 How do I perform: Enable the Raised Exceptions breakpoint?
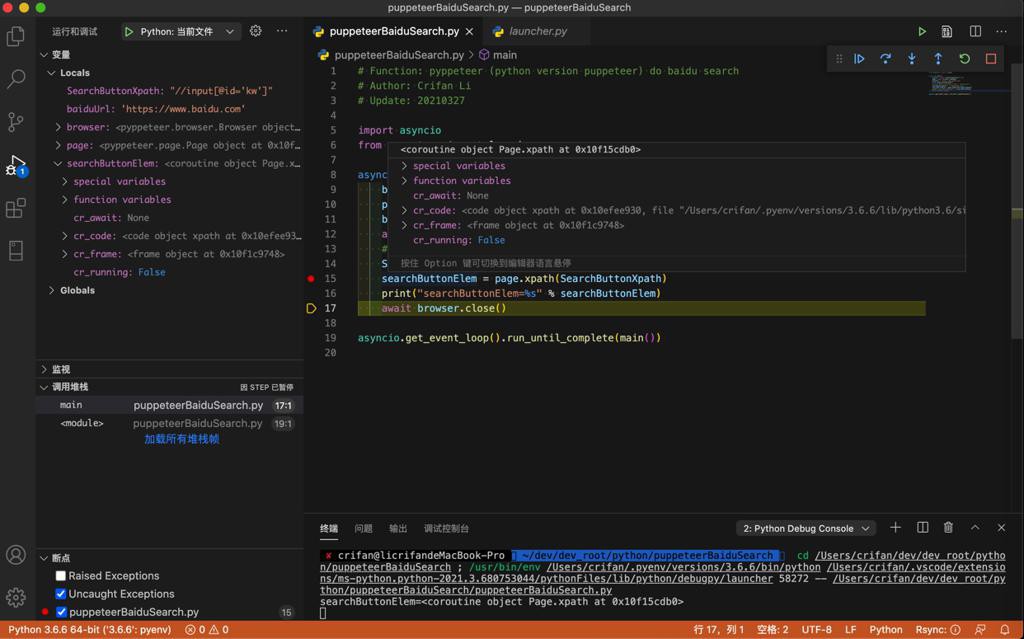61,576
